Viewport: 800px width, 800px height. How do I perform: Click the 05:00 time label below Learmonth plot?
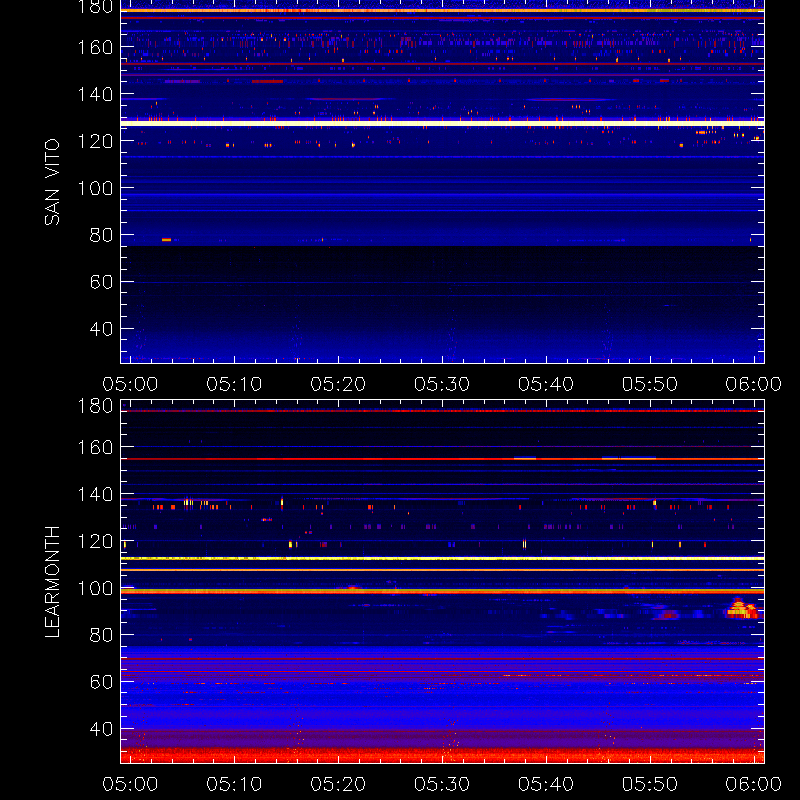click(x=130, y=784)
